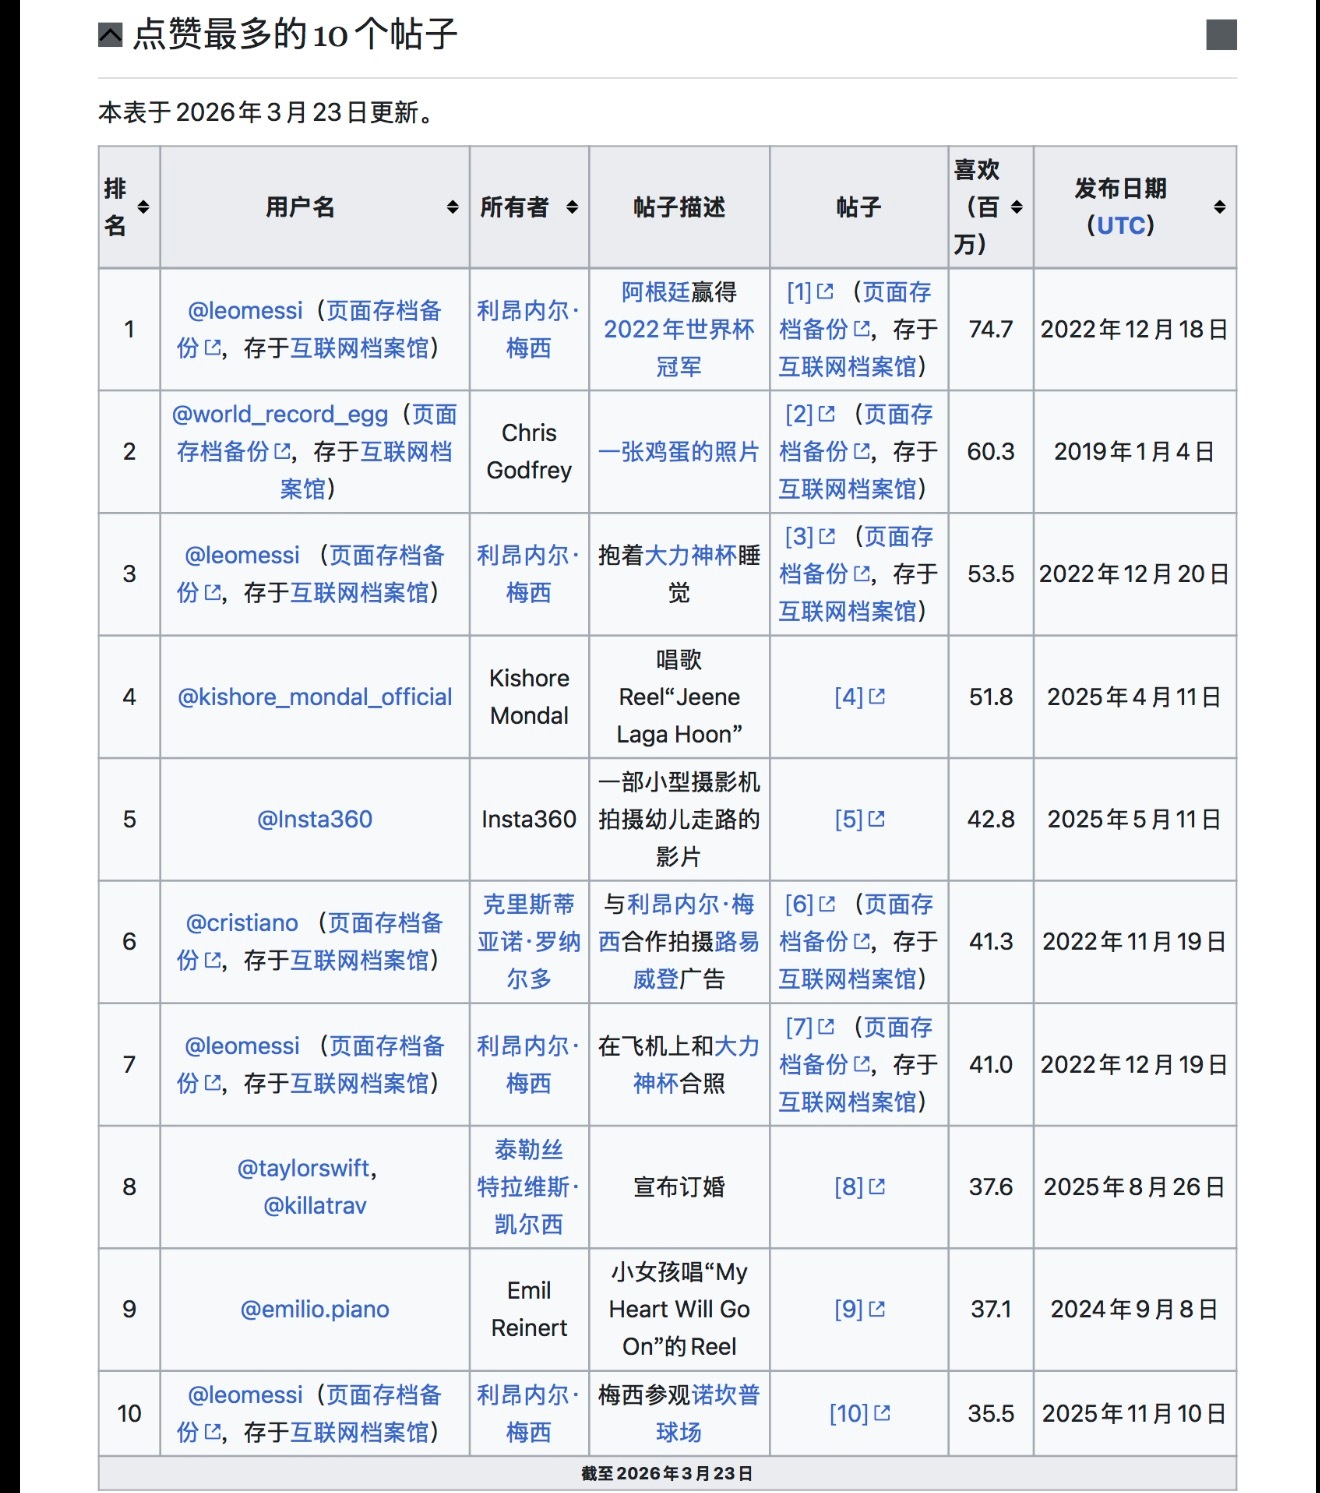
Task: Click the sort arrows on 所有者 header
Action: [x=572, y=207]
